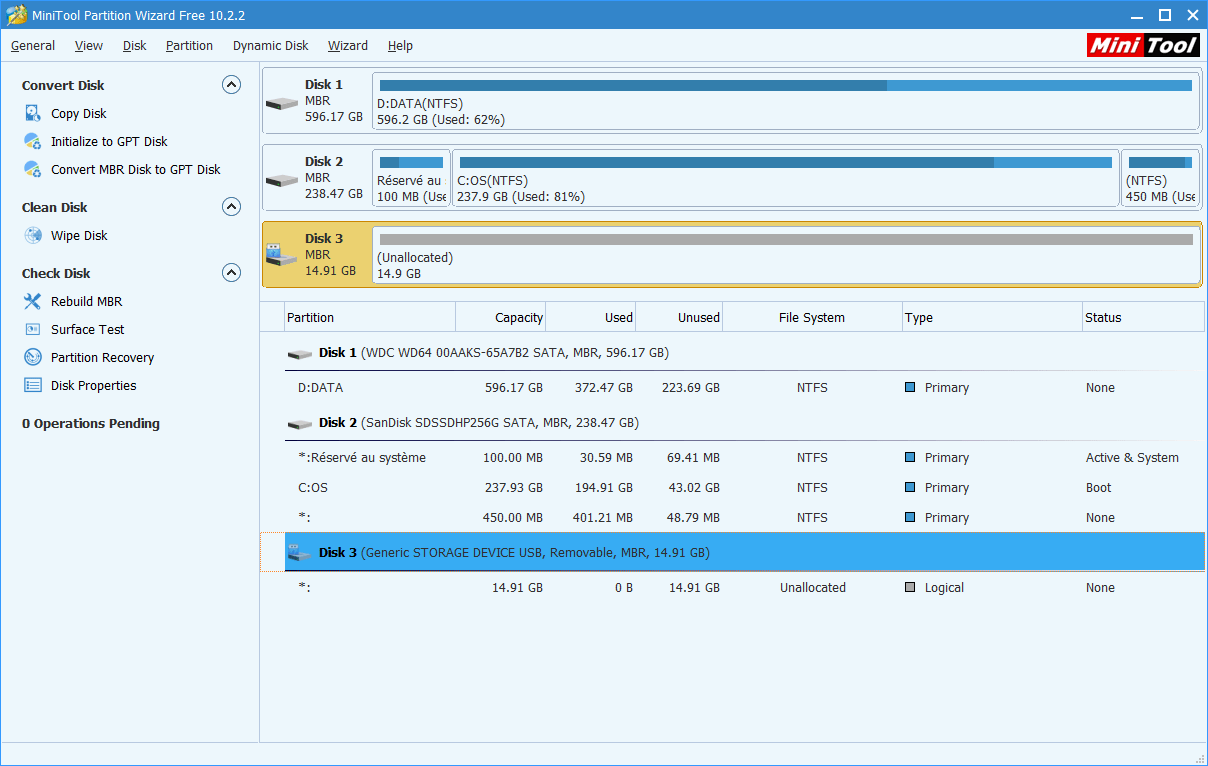This screenshot has width=1208, height=766.
Task: Click the 0 Operations Pending label
Action: pyautogui.click(x=91, y=423)
